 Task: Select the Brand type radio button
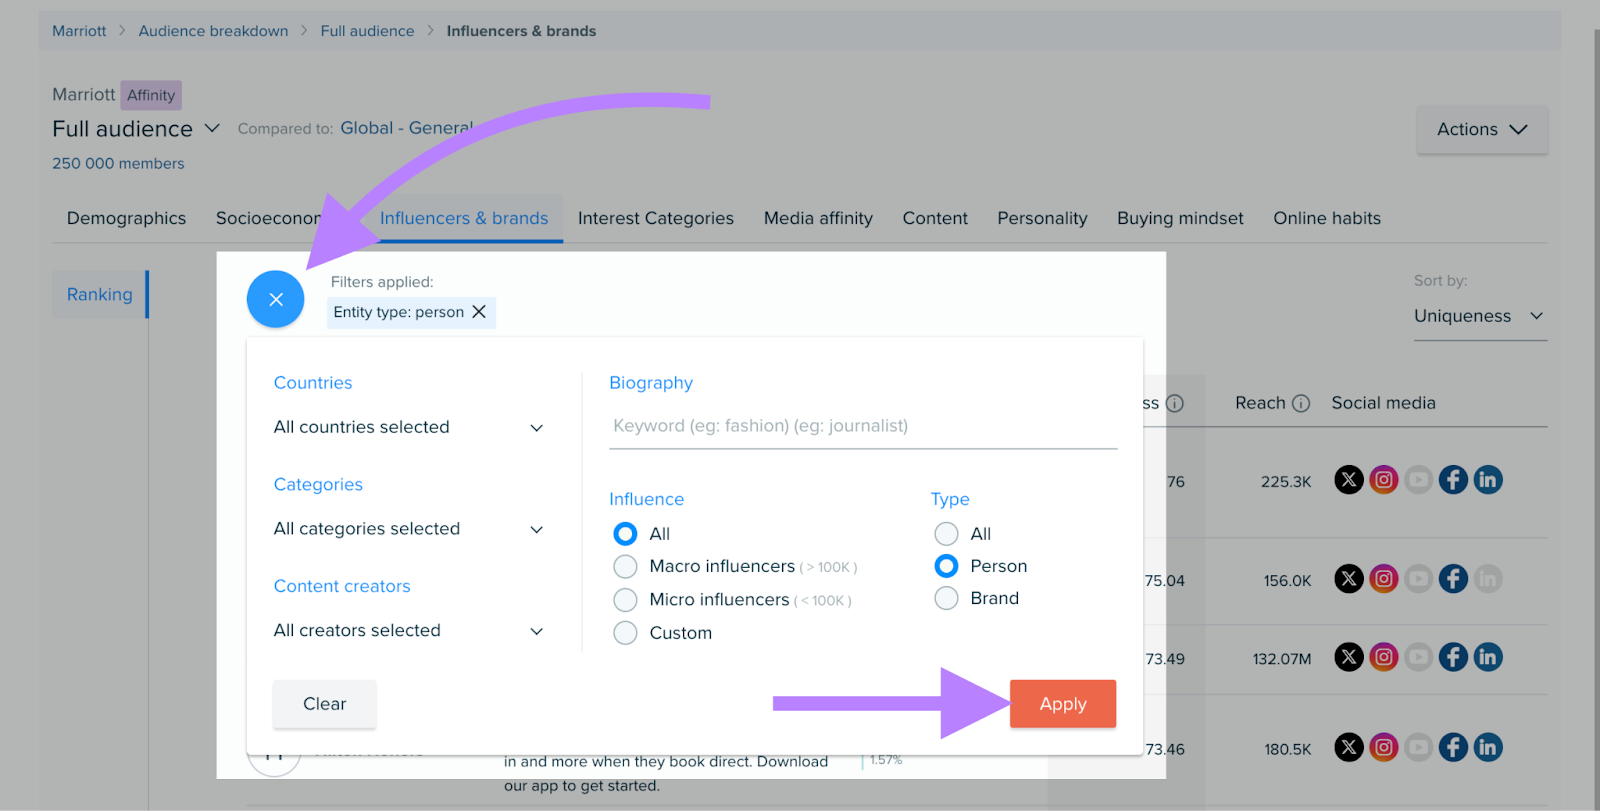click(x=946, y=598)
